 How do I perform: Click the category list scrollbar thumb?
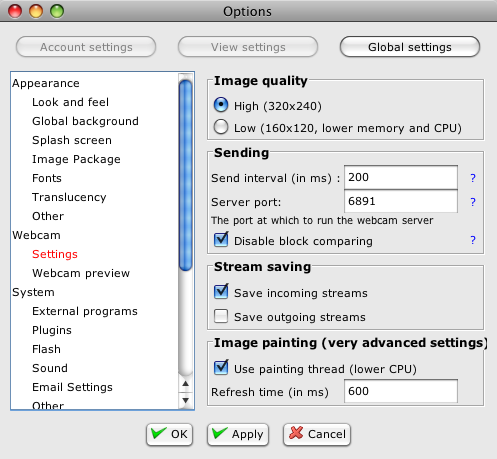point(186,175)
